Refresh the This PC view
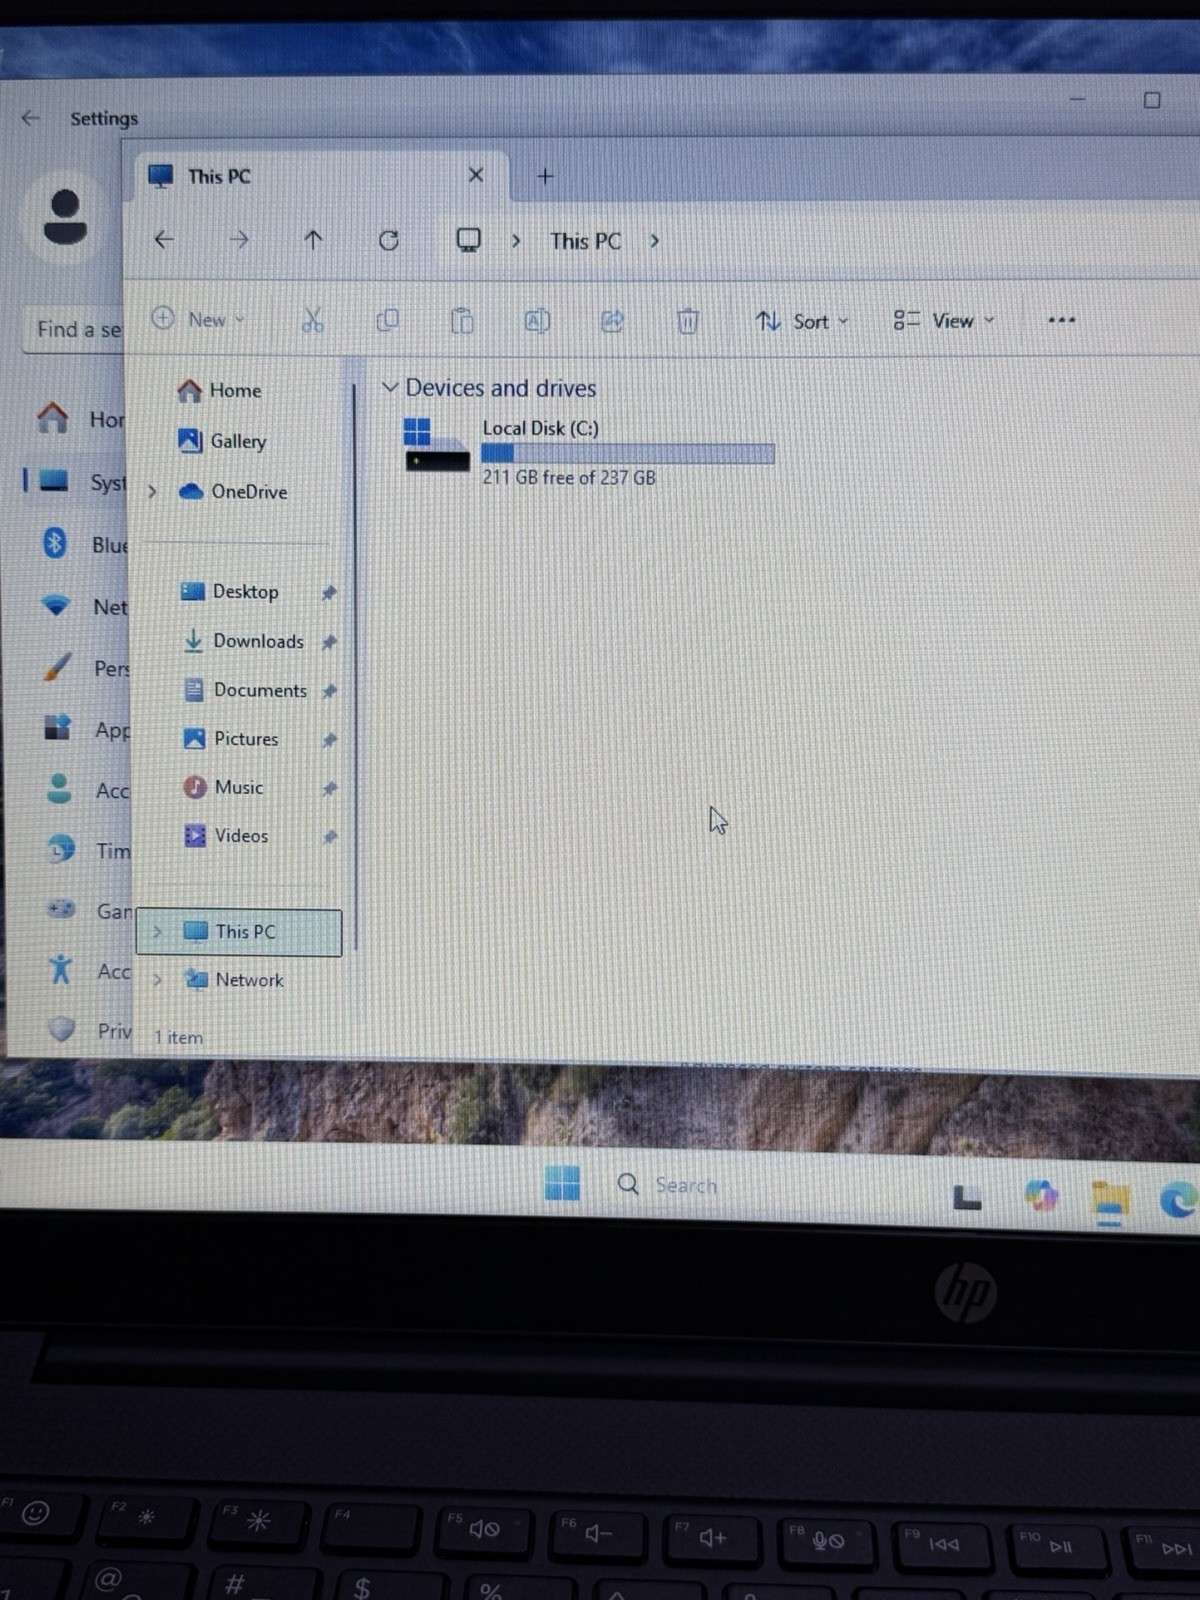 (x=389, y=240)
